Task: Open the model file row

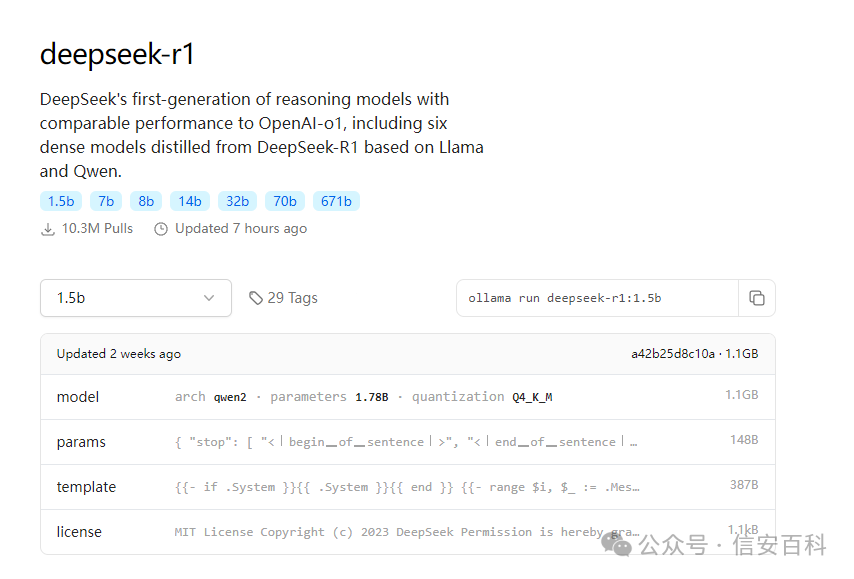Action: 408,397
